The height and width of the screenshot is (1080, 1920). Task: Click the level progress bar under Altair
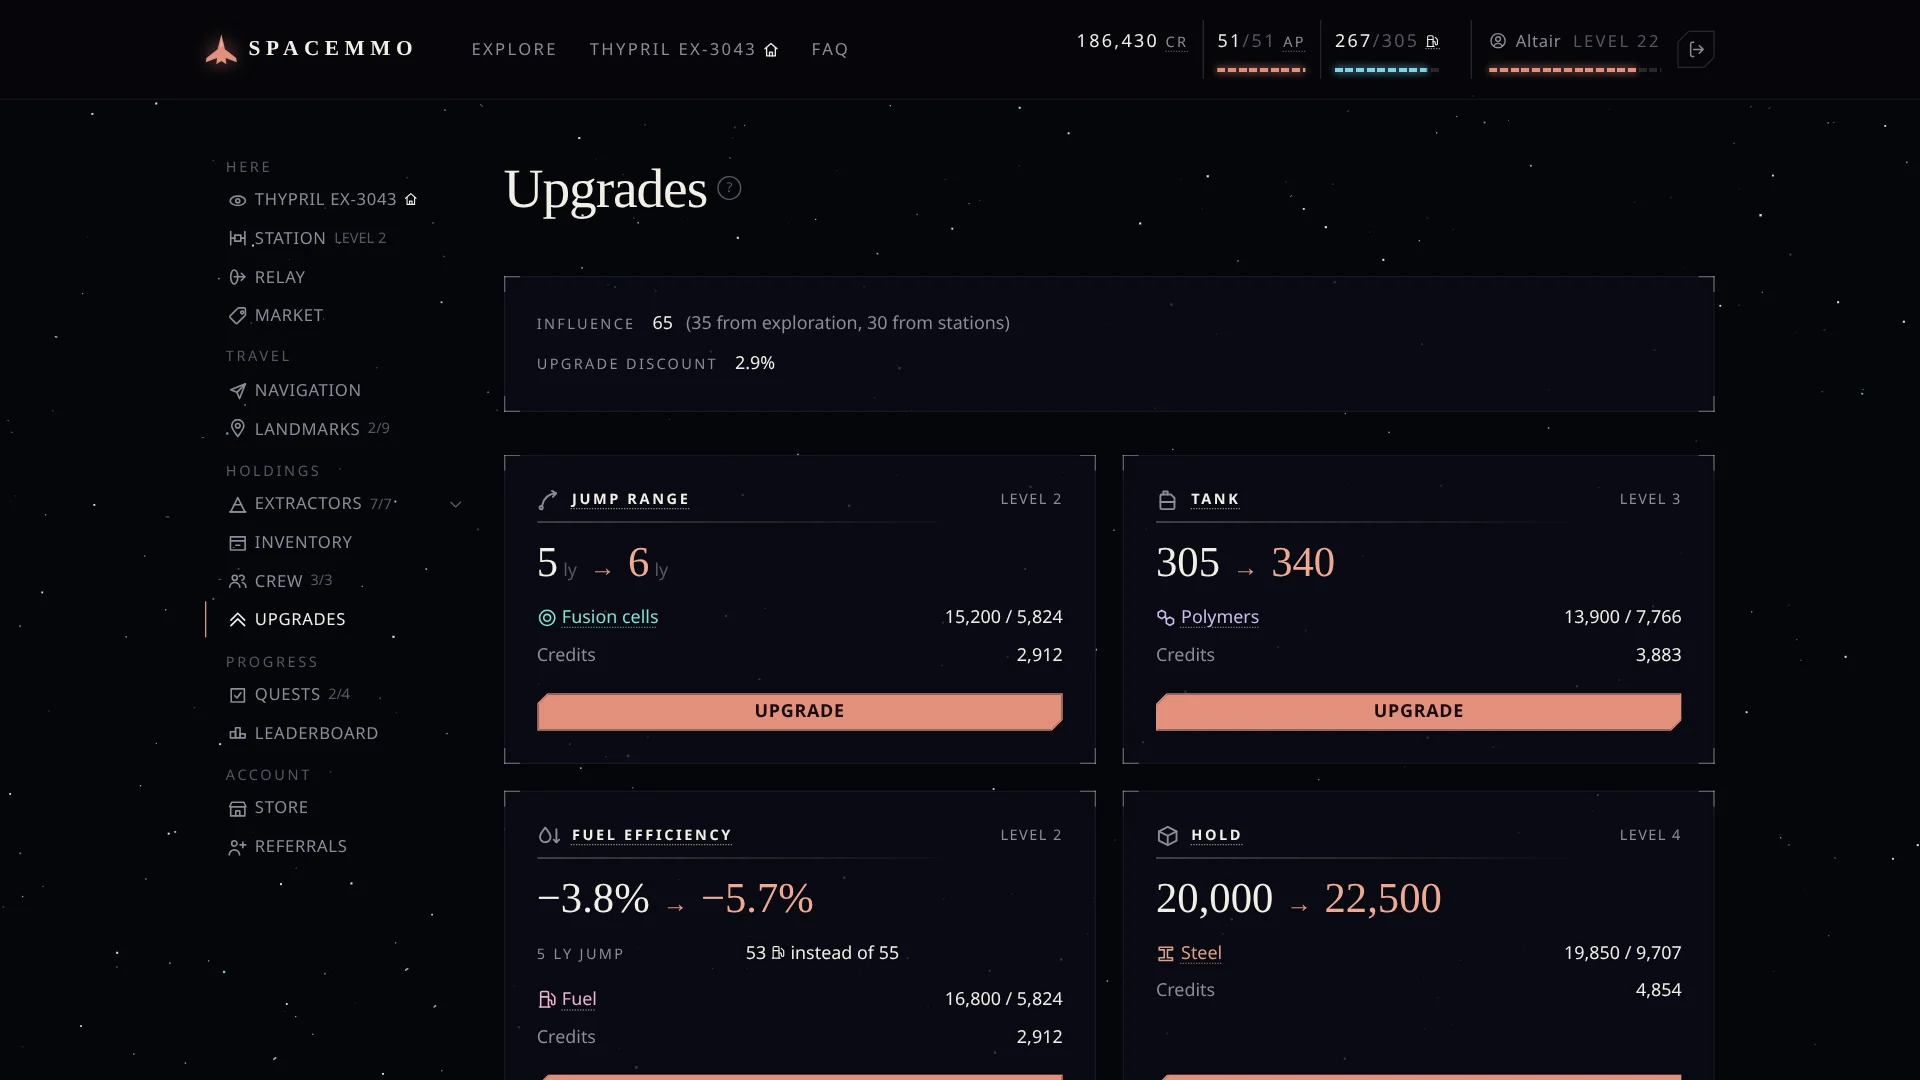[x=1574, y=70]
